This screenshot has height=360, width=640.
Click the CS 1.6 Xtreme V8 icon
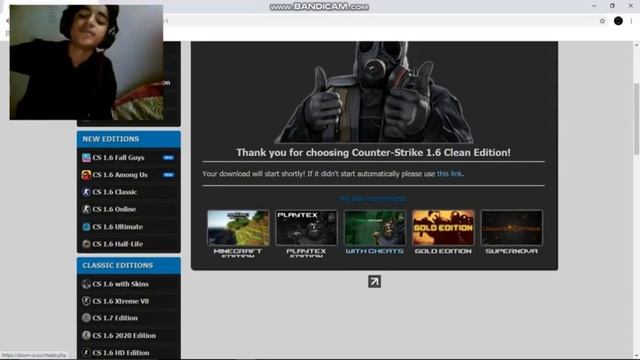click(86, 301)
